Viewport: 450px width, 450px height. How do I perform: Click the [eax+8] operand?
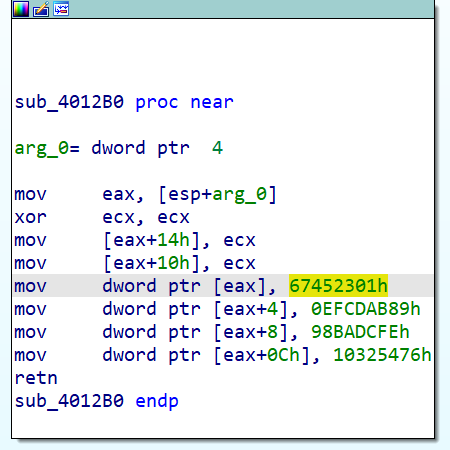[251, 332]
